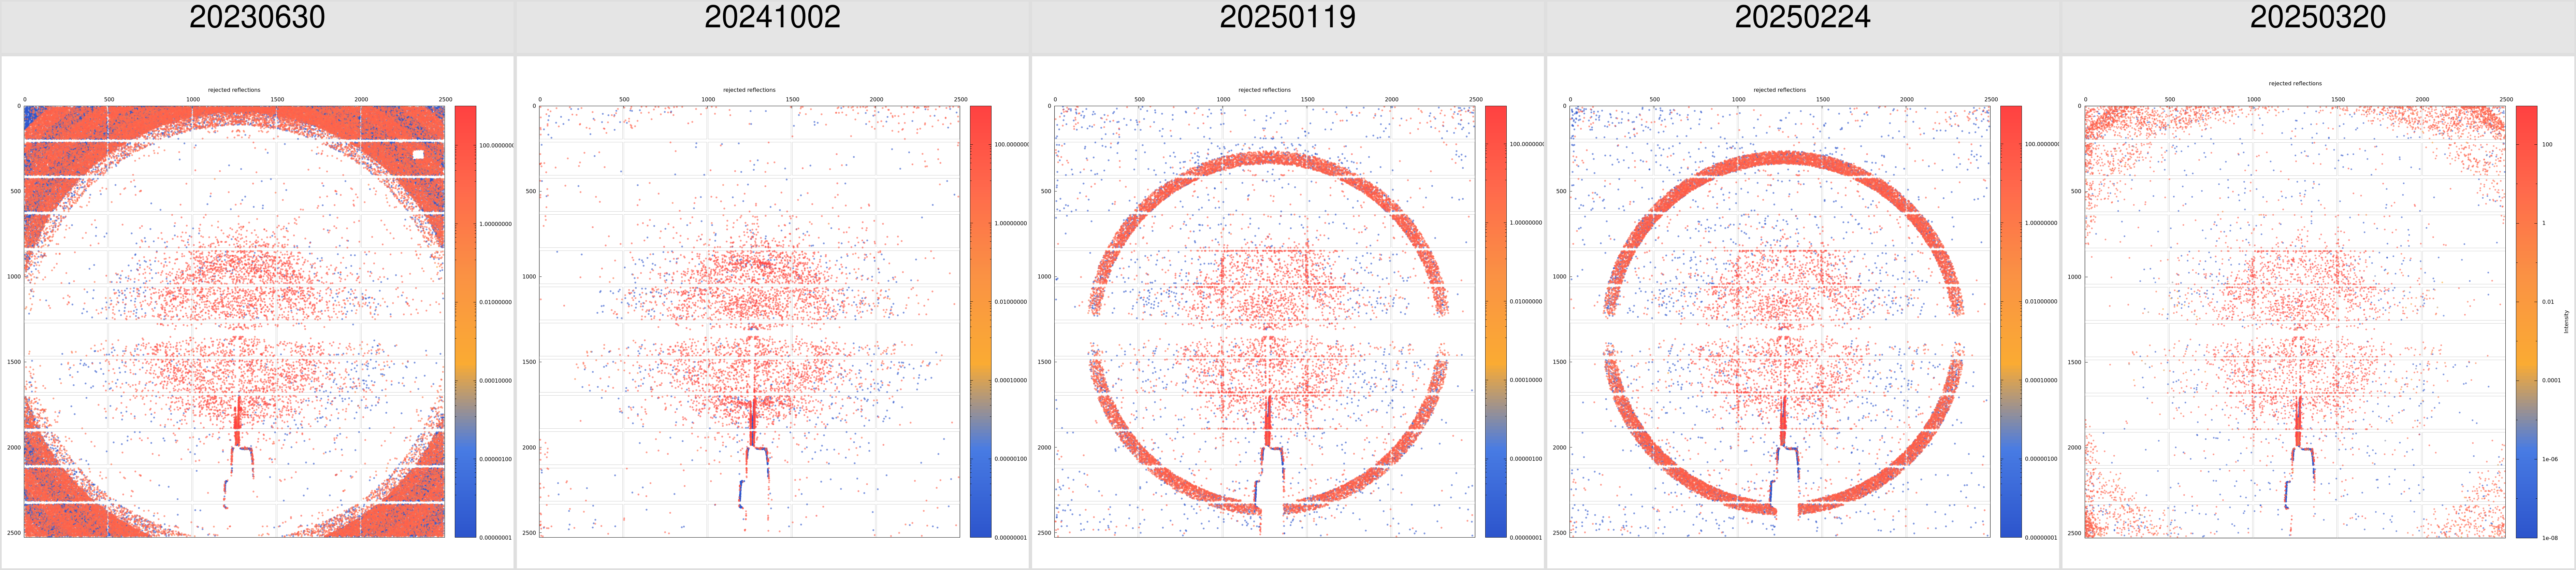Select the 20230630 column header
The image size is (2576, 570).
[x=257, y=17]
